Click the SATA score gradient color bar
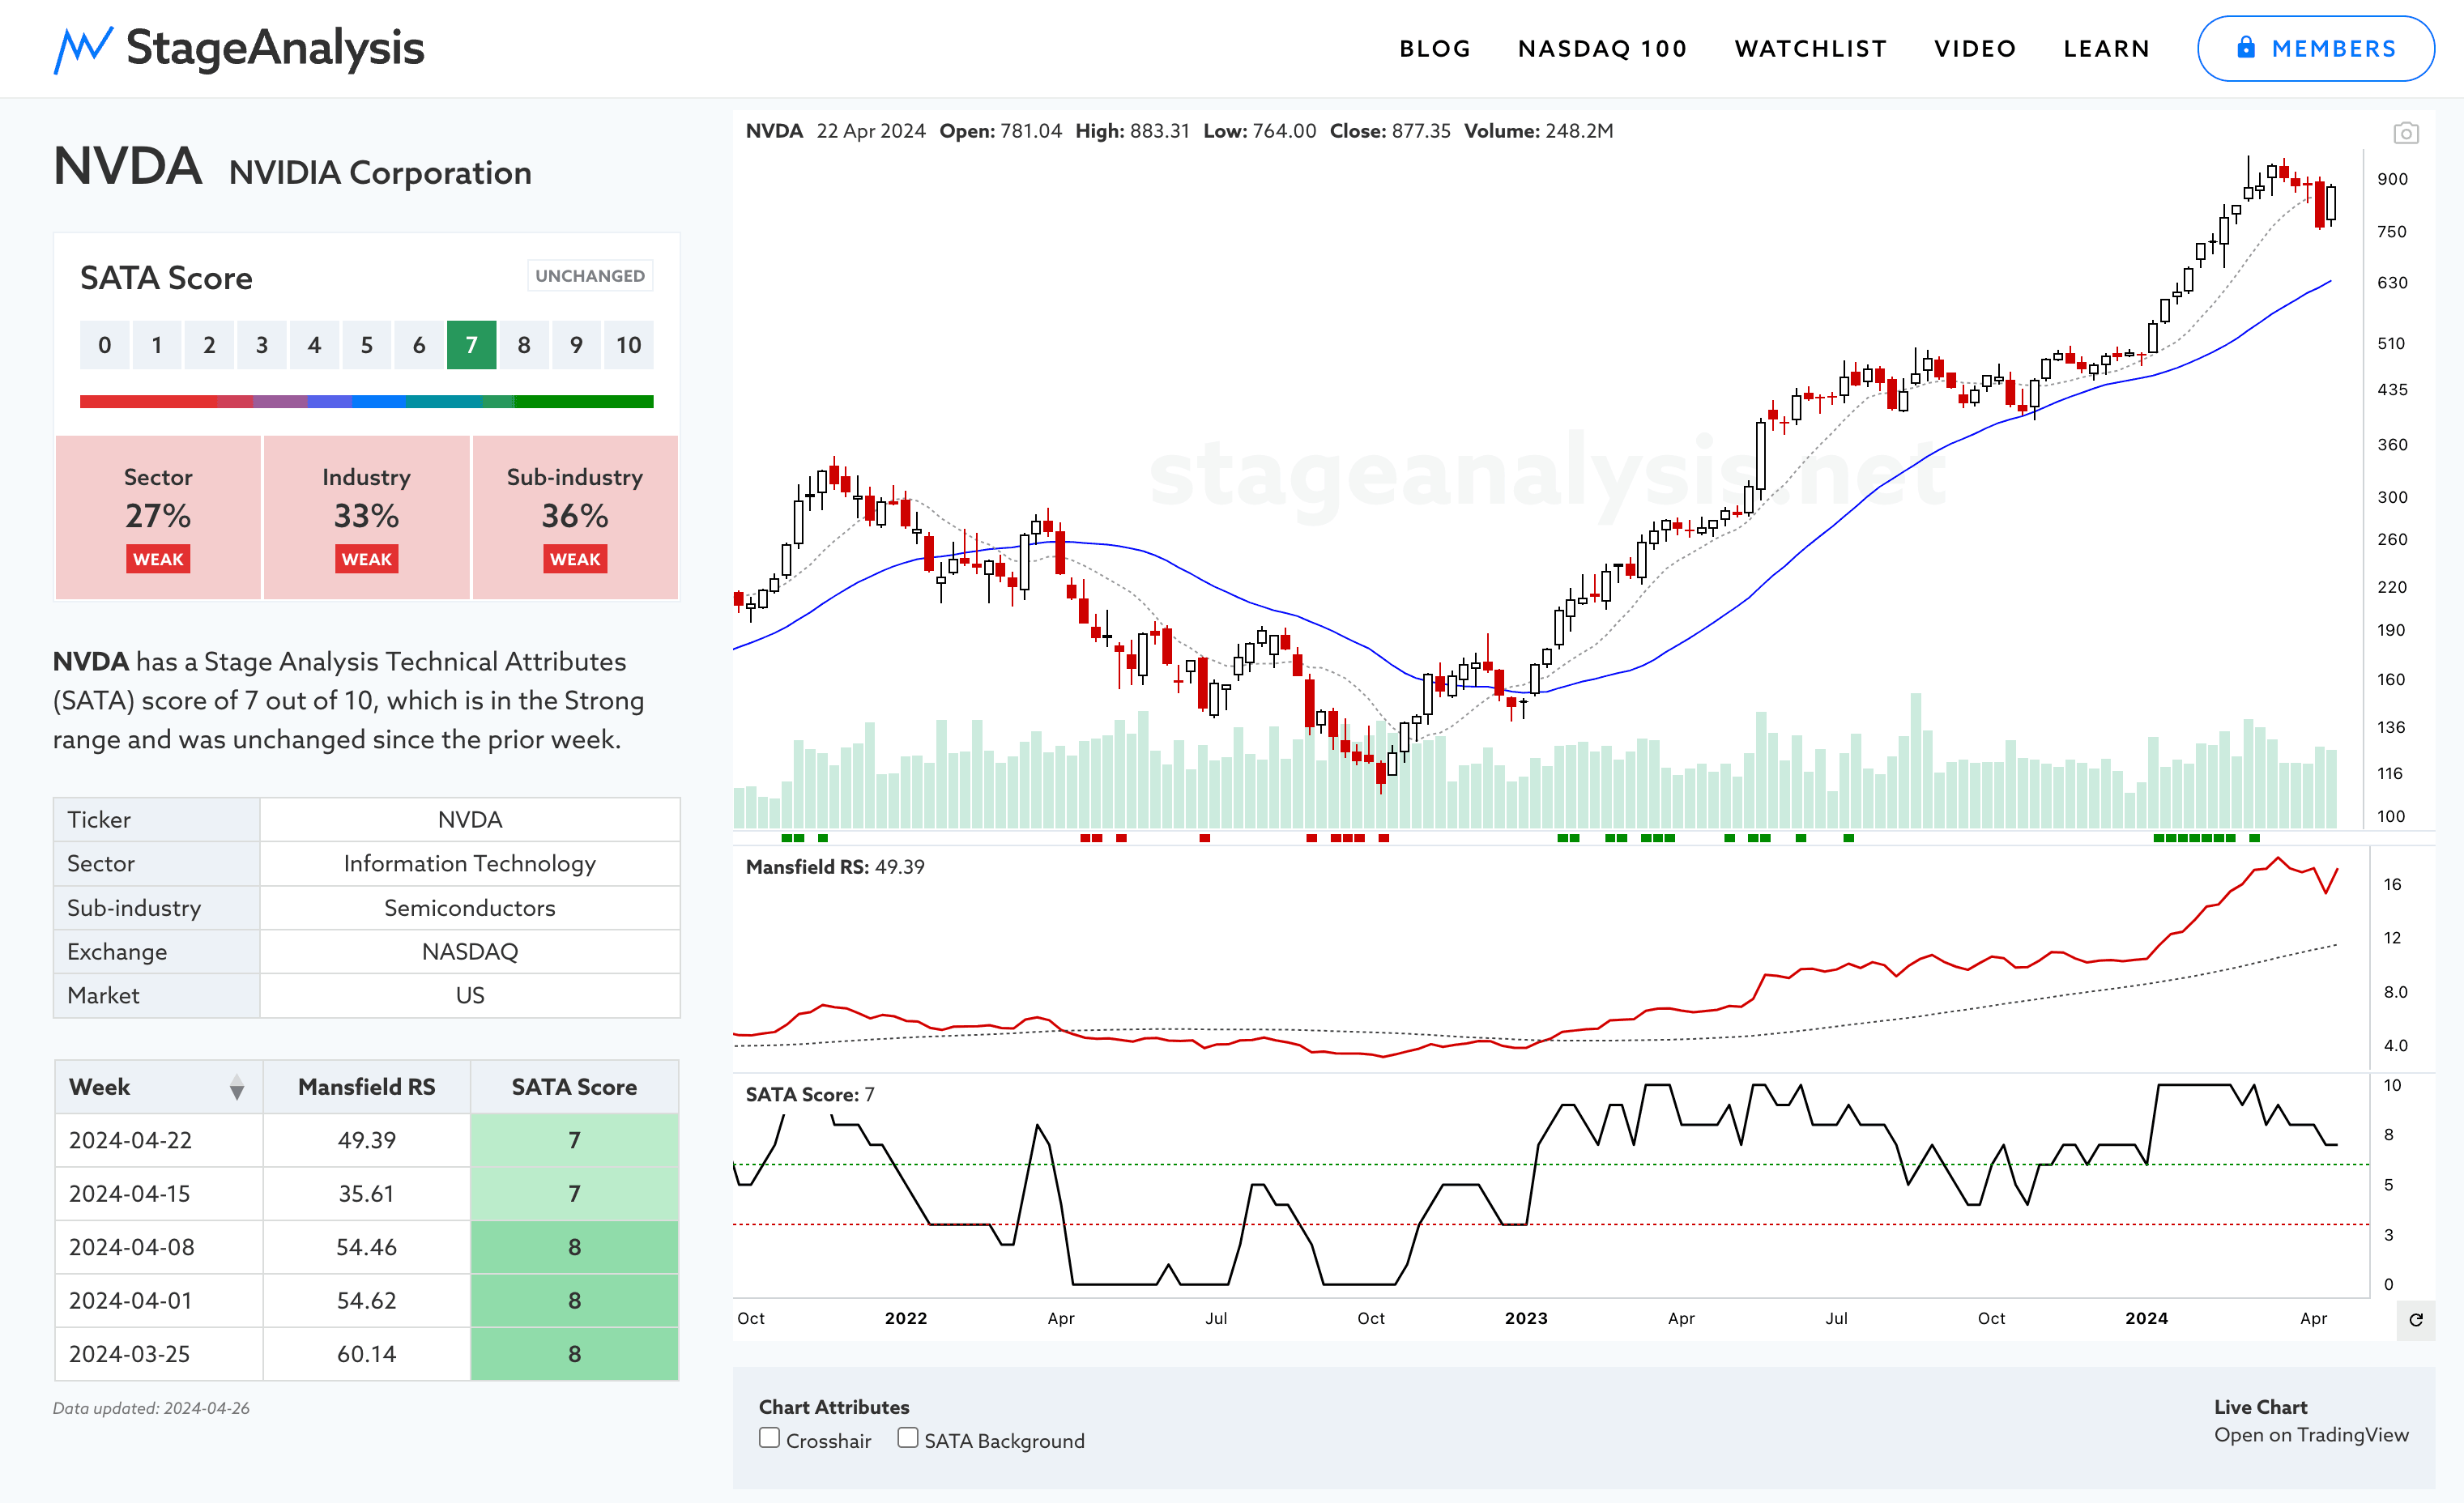2464x1503 pixels. [x=366, y=401]
